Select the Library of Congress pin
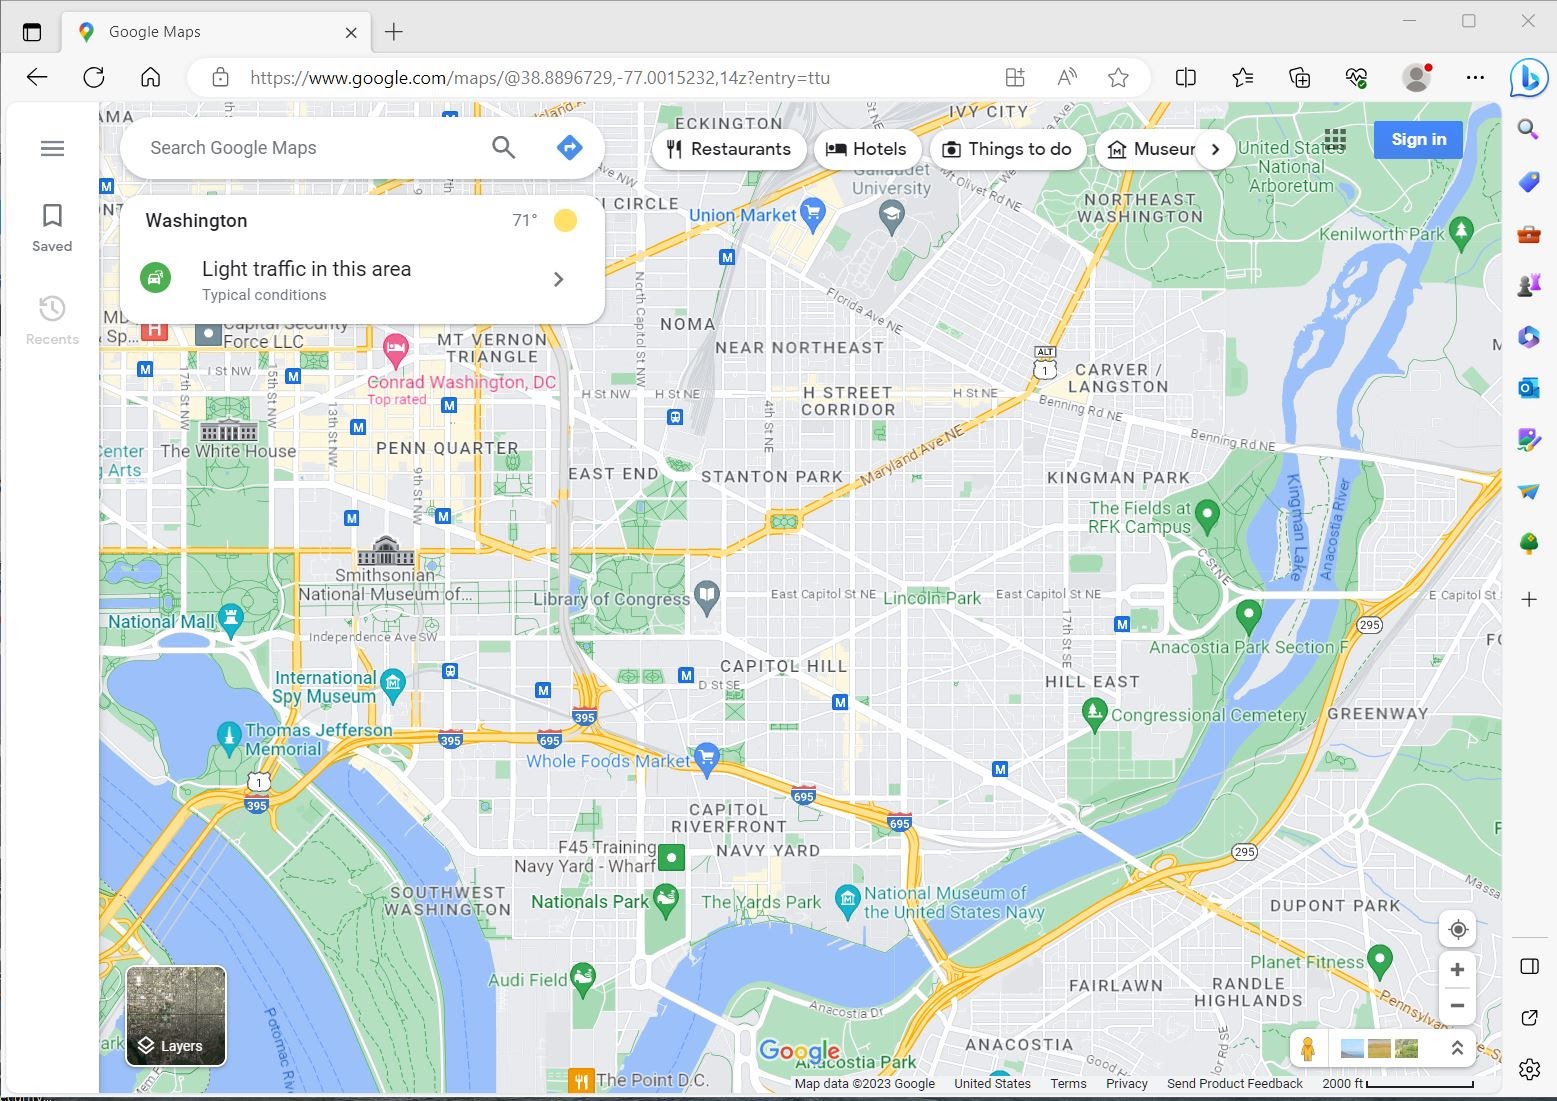The image size is (1557, 1101). tap(707, 597)
